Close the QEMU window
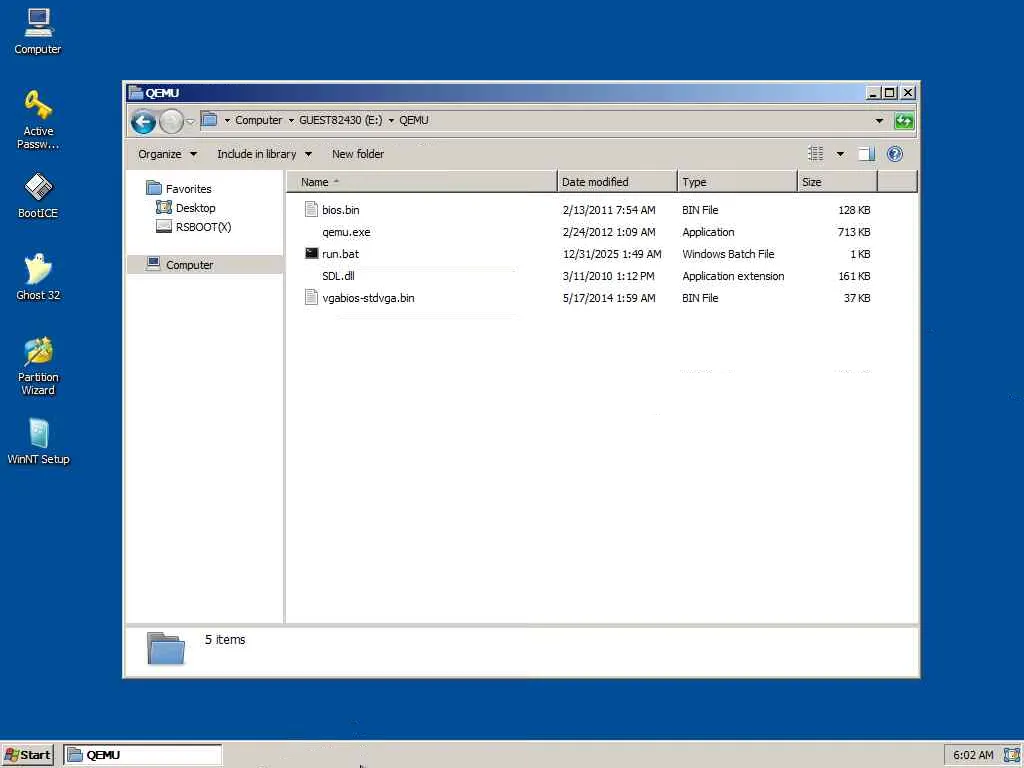 tap(908, 93)
